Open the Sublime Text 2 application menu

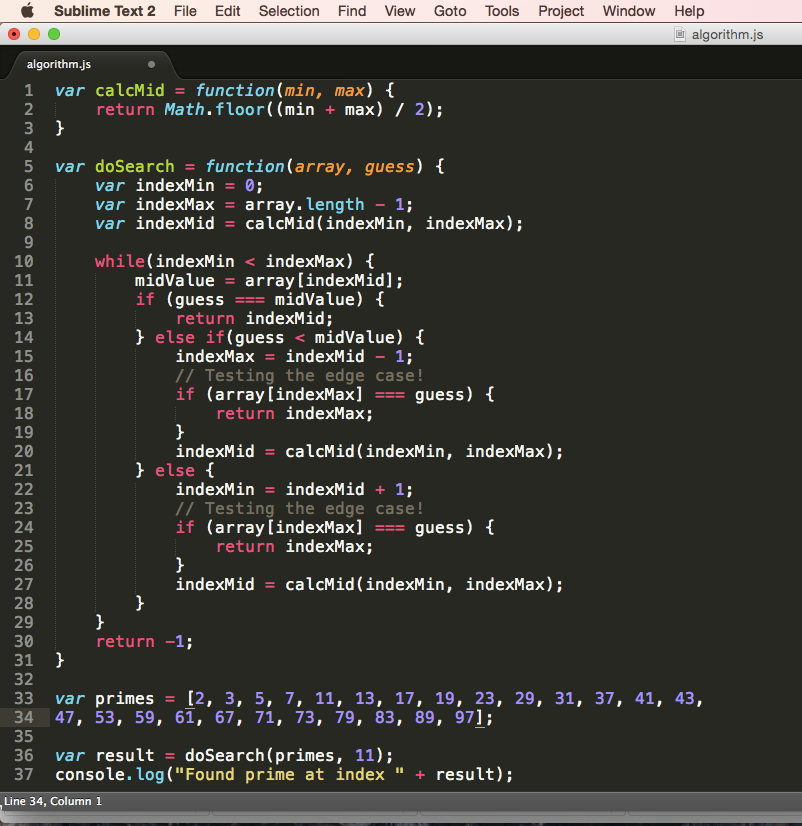pyautogui.click(x=104, y=11)
